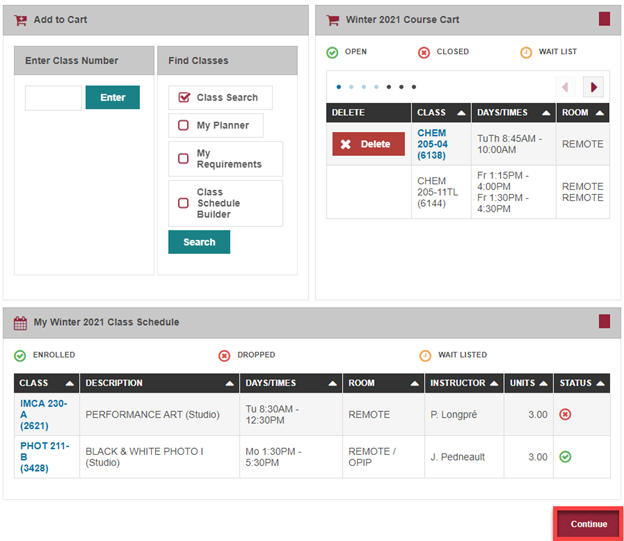Click the Search button under Find Classes
This screenshot has height=541, width=624.
coord(199,242)
